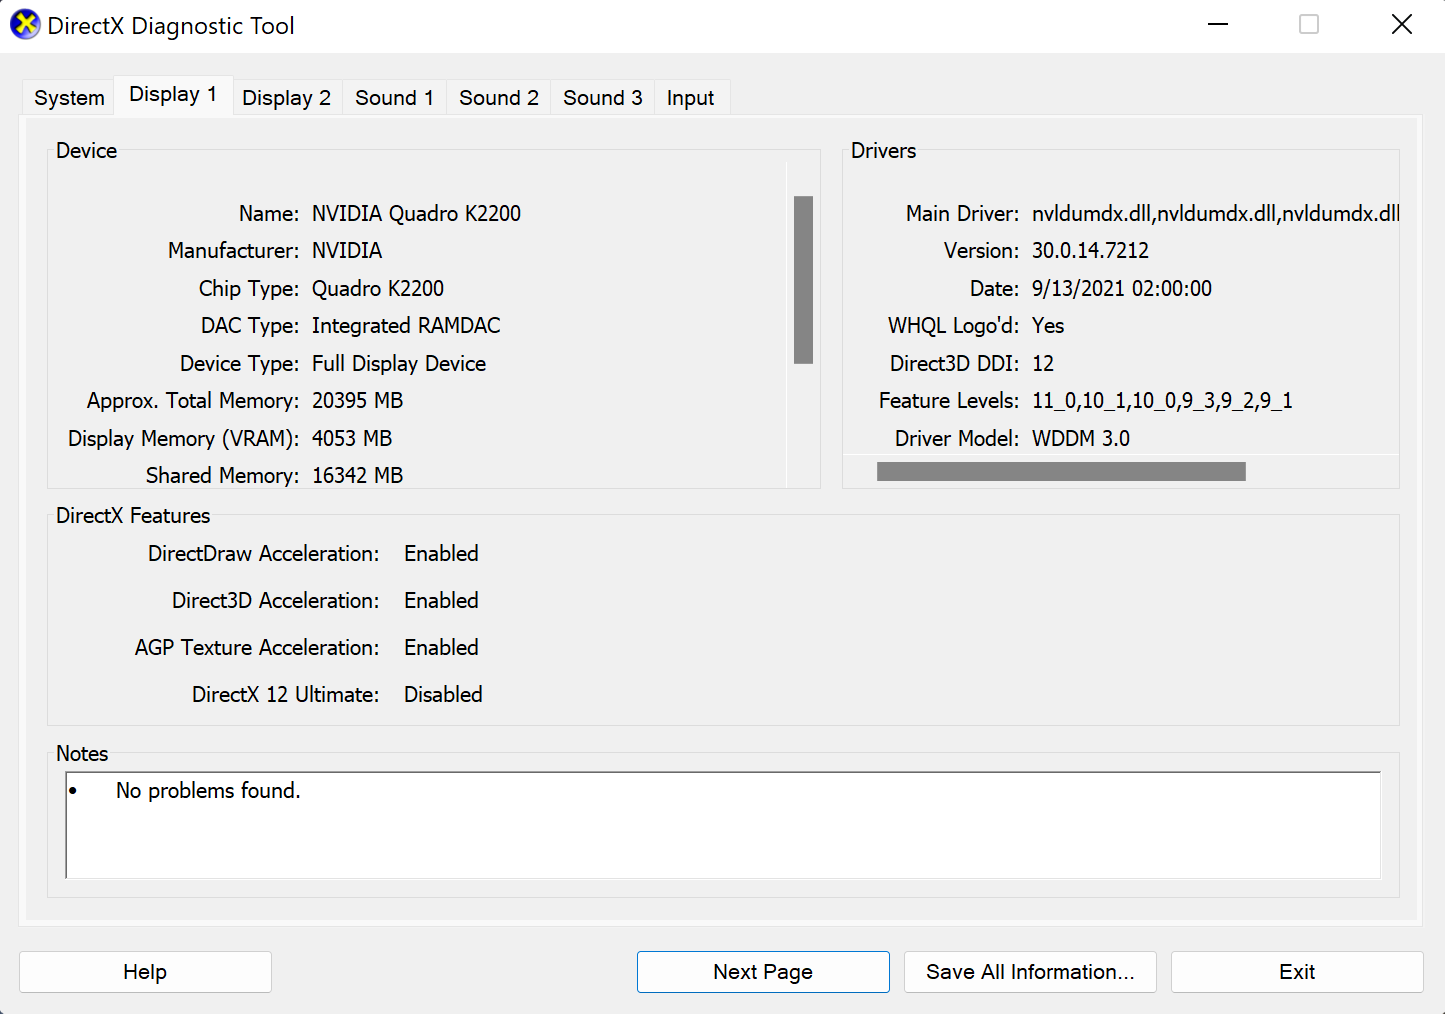Viewport: 1445px width, 1014px height.
Task: Switch to the System tab
Action: pyautogui.click(x=69, y=98)
